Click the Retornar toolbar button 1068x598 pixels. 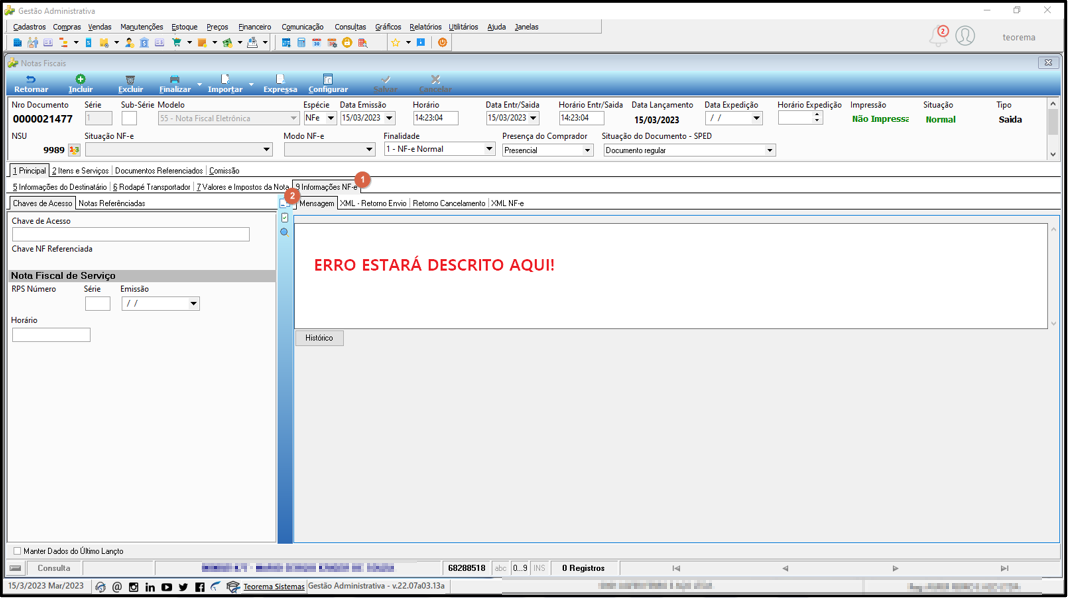(x=31, y=84)
